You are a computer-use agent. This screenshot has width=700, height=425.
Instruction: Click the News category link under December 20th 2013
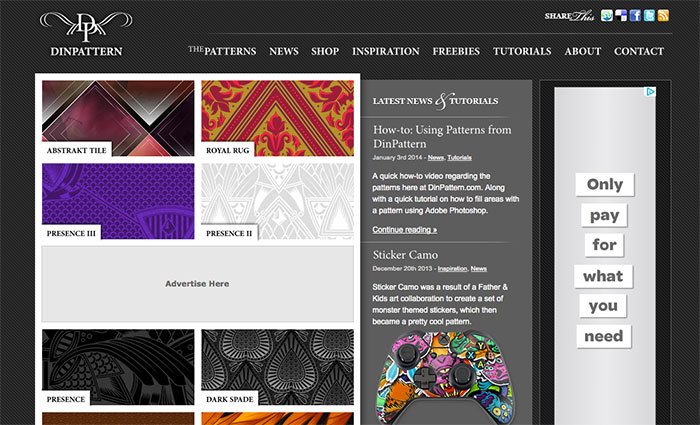tap(479, 269)
